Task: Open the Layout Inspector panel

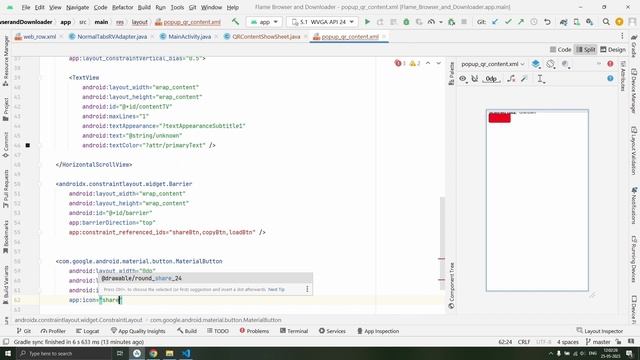Action: point(600,331)
